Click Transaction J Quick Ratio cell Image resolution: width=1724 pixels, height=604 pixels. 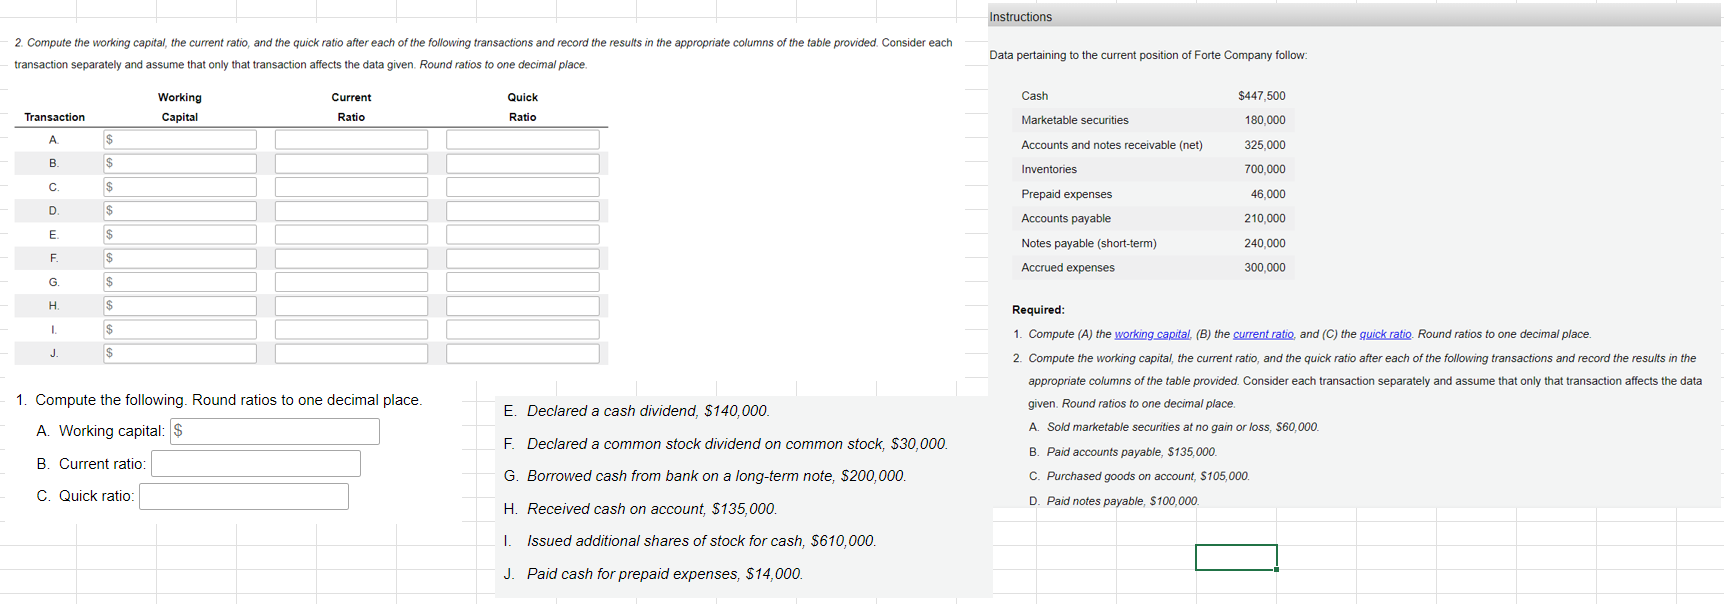[x=521, y=353]
